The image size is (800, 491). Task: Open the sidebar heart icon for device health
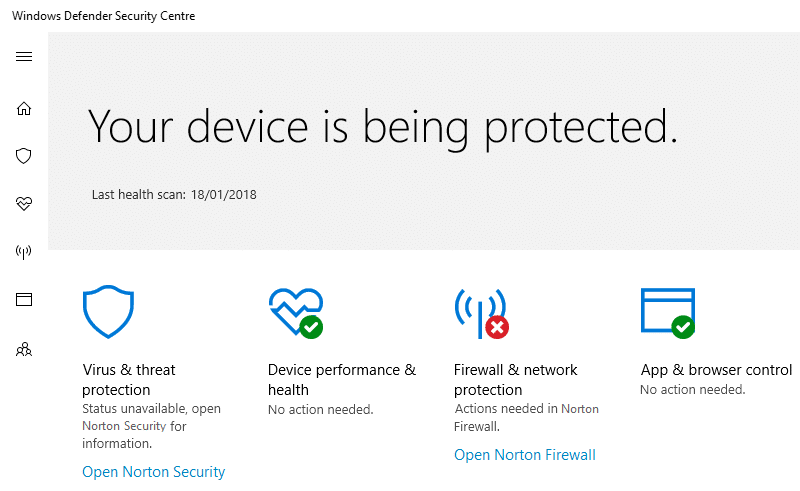coord(24,204)
